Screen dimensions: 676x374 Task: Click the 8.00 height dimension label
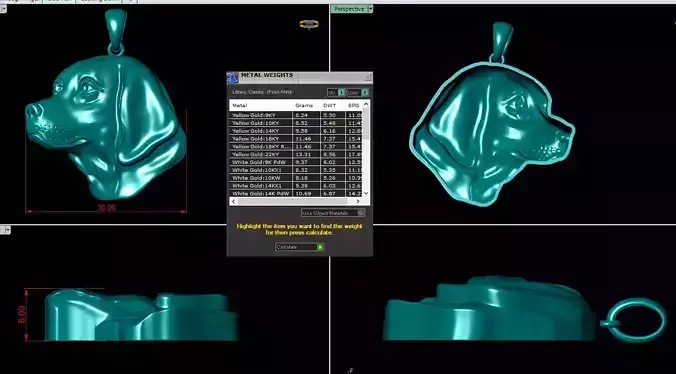point(22,315)
